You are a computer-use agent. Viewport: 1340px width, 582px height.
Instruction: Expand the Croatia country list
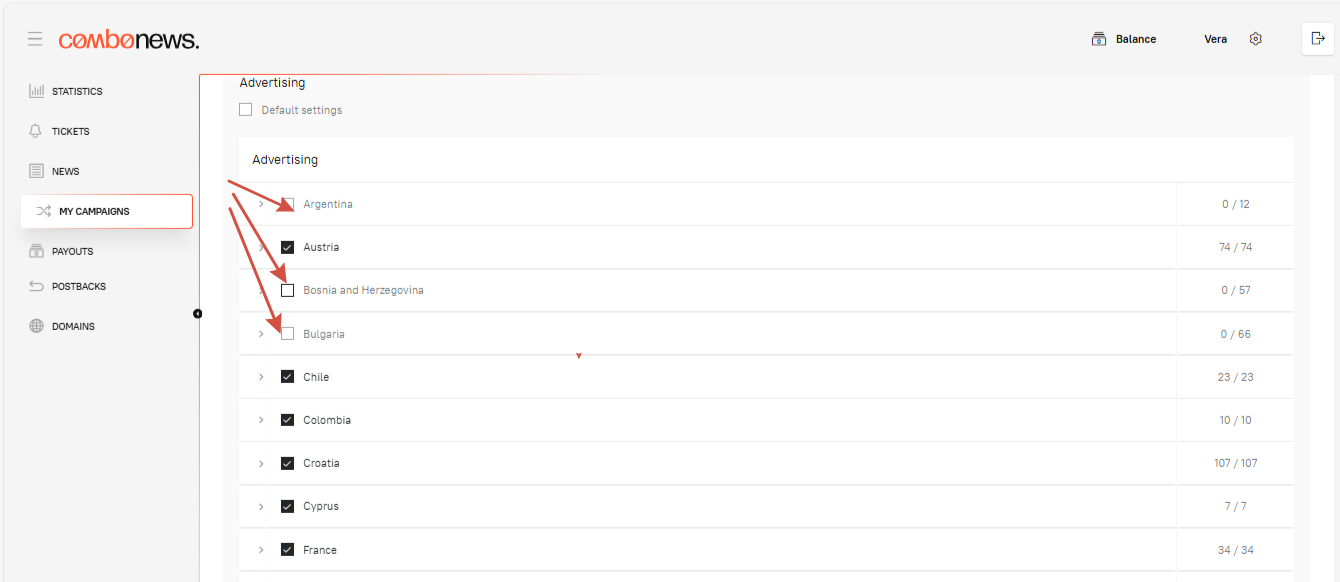pos(261,463)
